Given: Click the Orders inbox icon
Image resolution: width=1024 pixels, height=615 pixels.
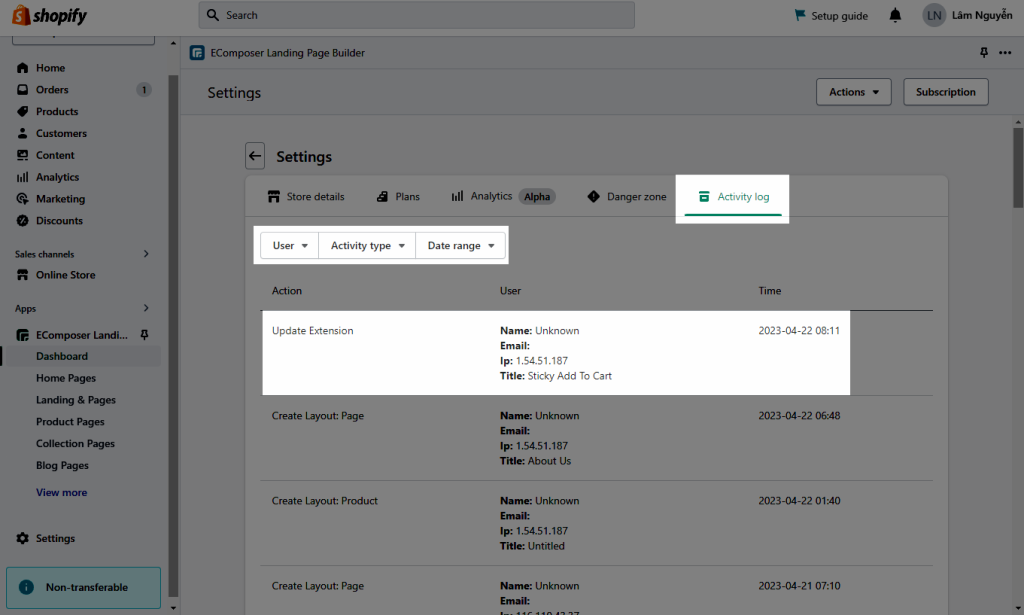Looking at the screenshot, I should pos(22,89).
